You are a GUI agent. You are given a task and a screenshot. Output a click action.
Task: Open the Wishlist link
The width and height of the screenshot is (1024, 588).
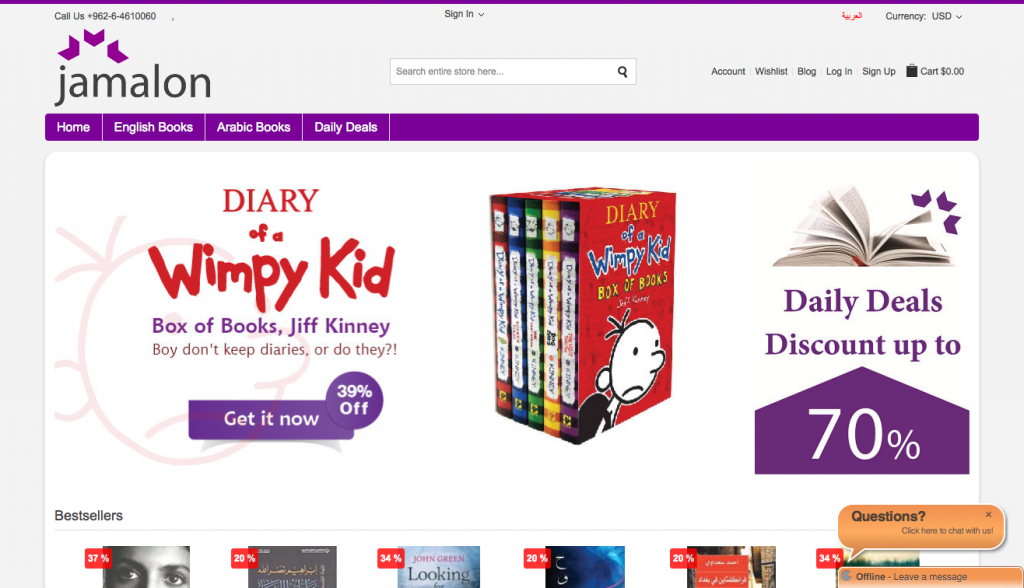[771, 71]
